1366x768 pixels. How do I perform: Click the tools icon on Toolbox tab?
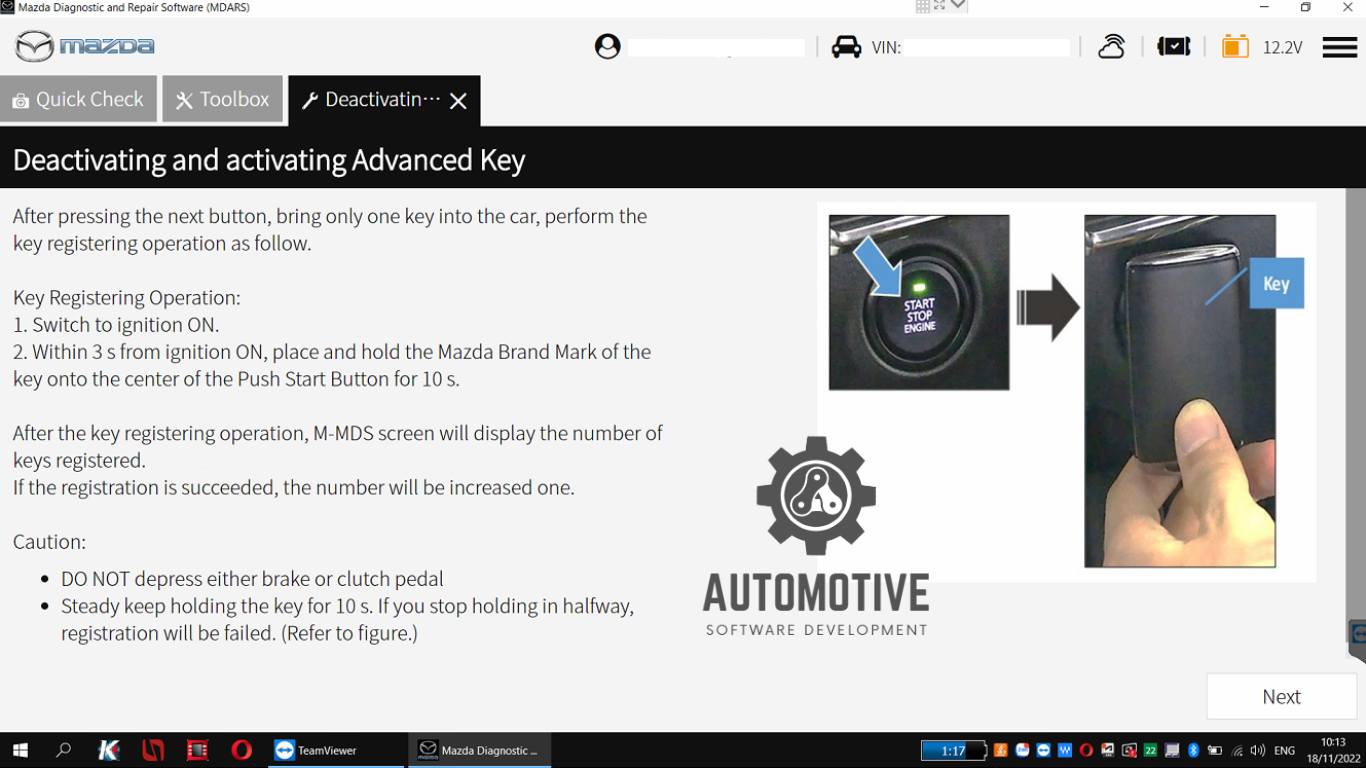[184, 100]
